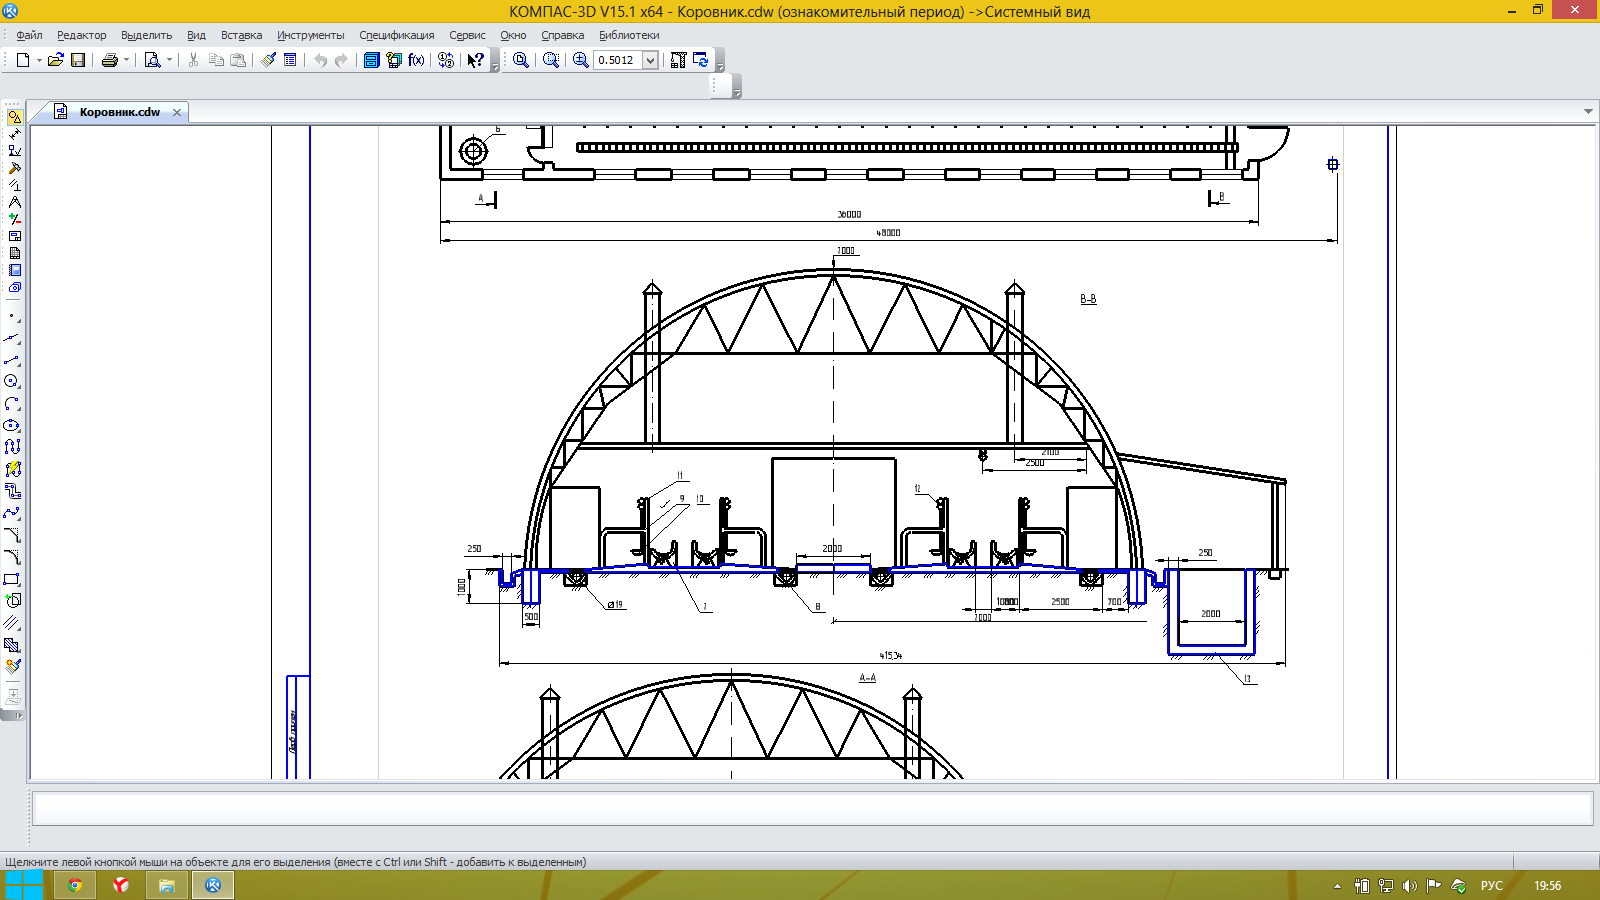Click the Open file folder icon
This screenshot has height=900, width=1600.
(x=56, y=60)
